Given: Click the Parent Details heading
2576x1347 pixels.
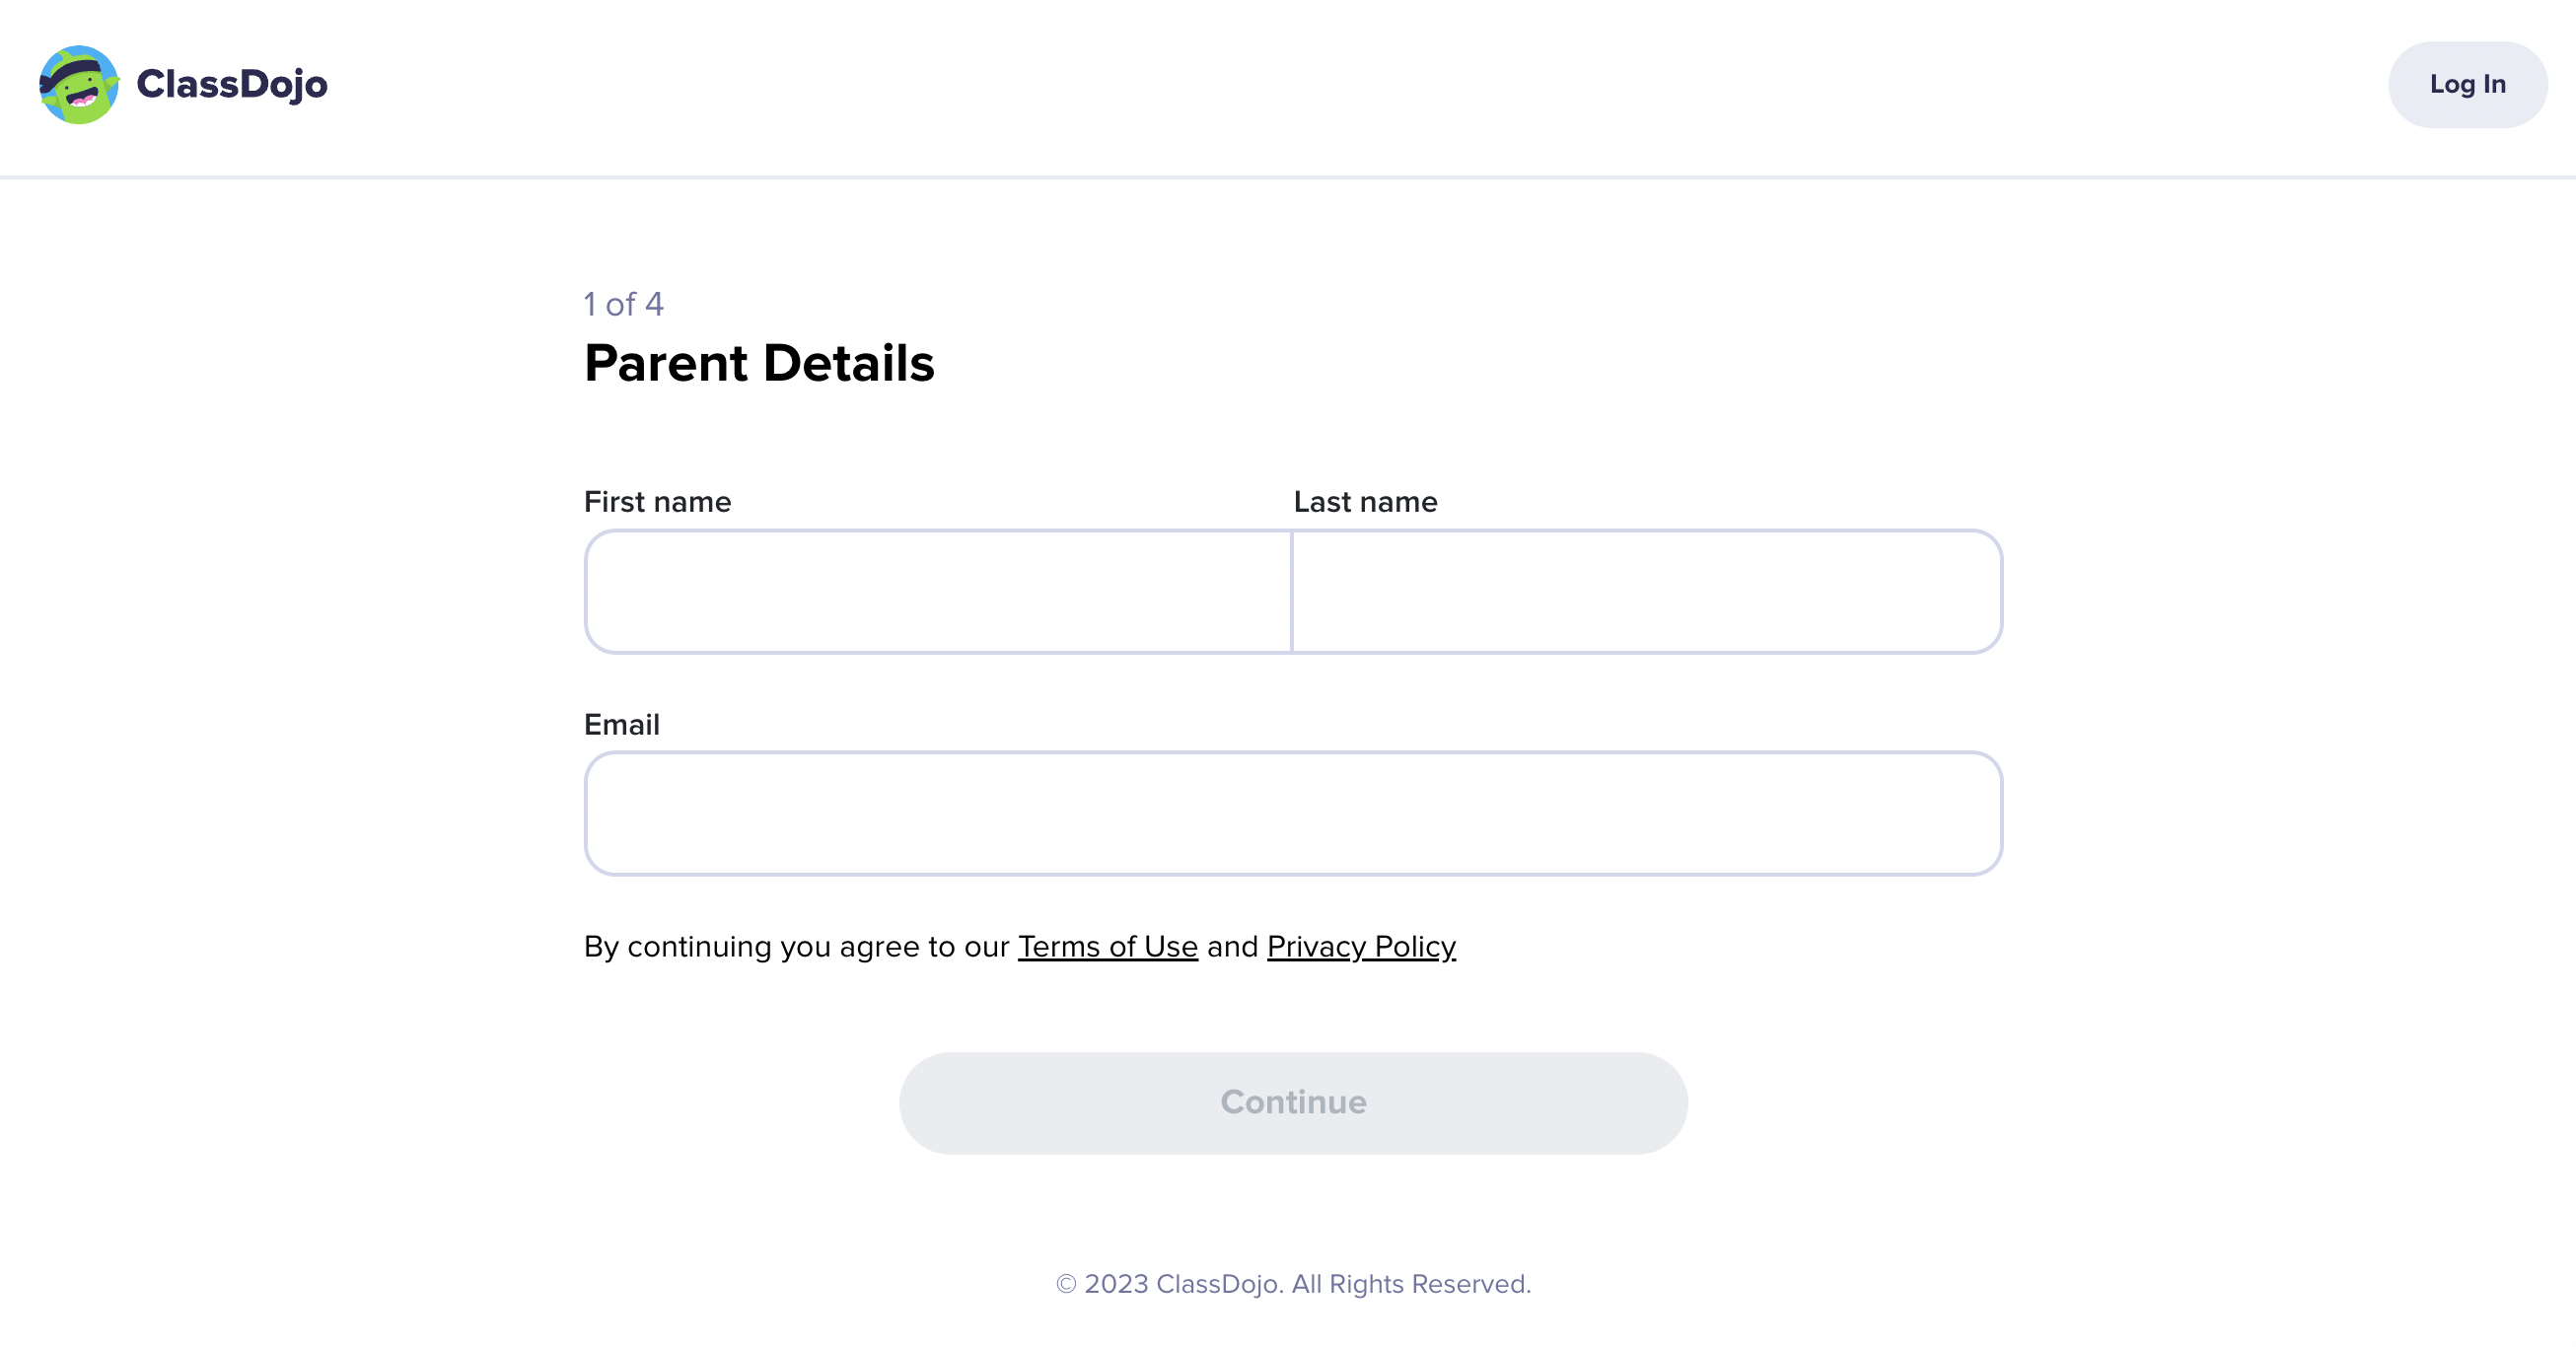Looking at the screenshot, I should (759, 363).
